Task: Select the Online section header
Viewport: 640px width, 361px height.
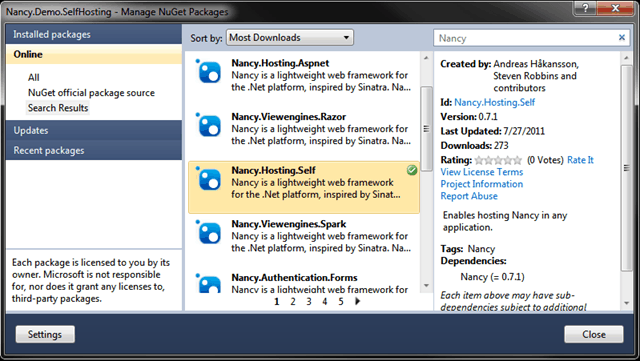Action: pyautogui.click(x=94, y=54)
